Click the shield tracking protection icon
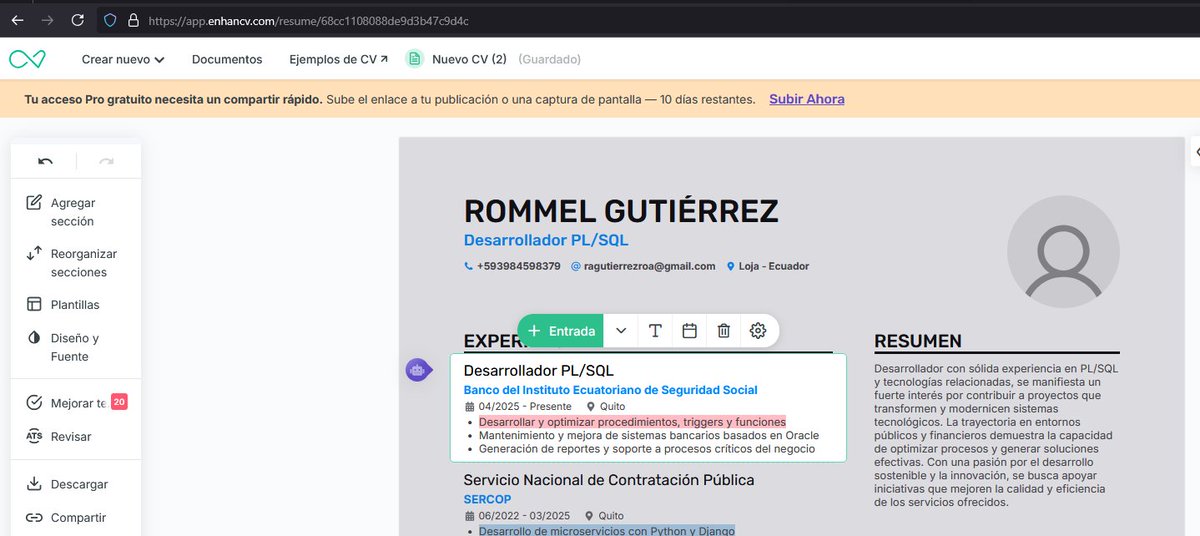This screenshot has width=1200, height=536. (110, 20)
